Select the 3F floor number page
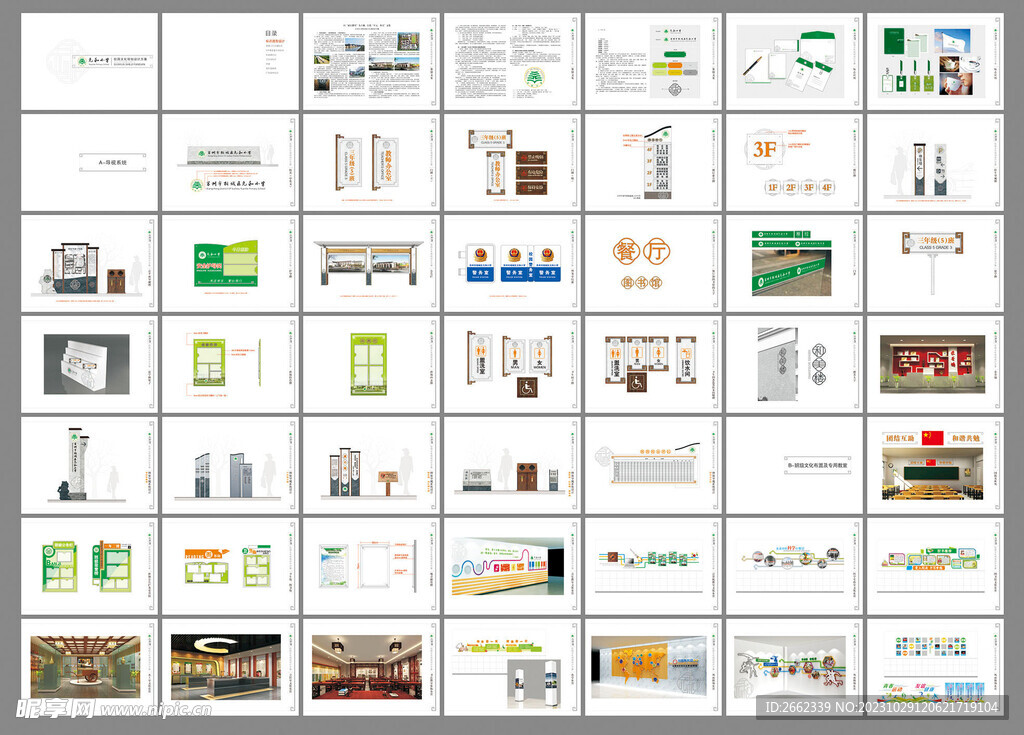The width and height of the screenshot is (1024, 735). coord(795,163)
